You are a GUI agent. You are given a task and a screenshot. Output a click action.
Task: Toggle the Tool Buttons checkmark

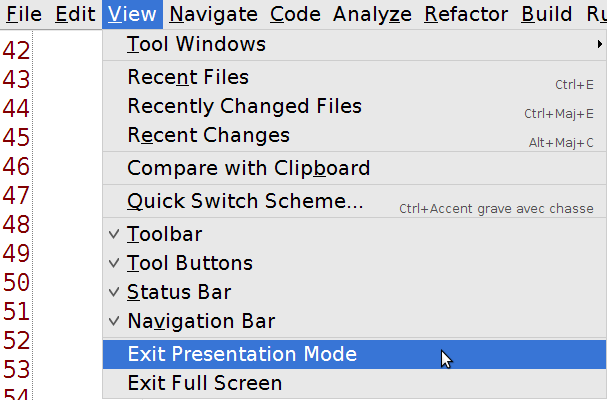(189, 264)
